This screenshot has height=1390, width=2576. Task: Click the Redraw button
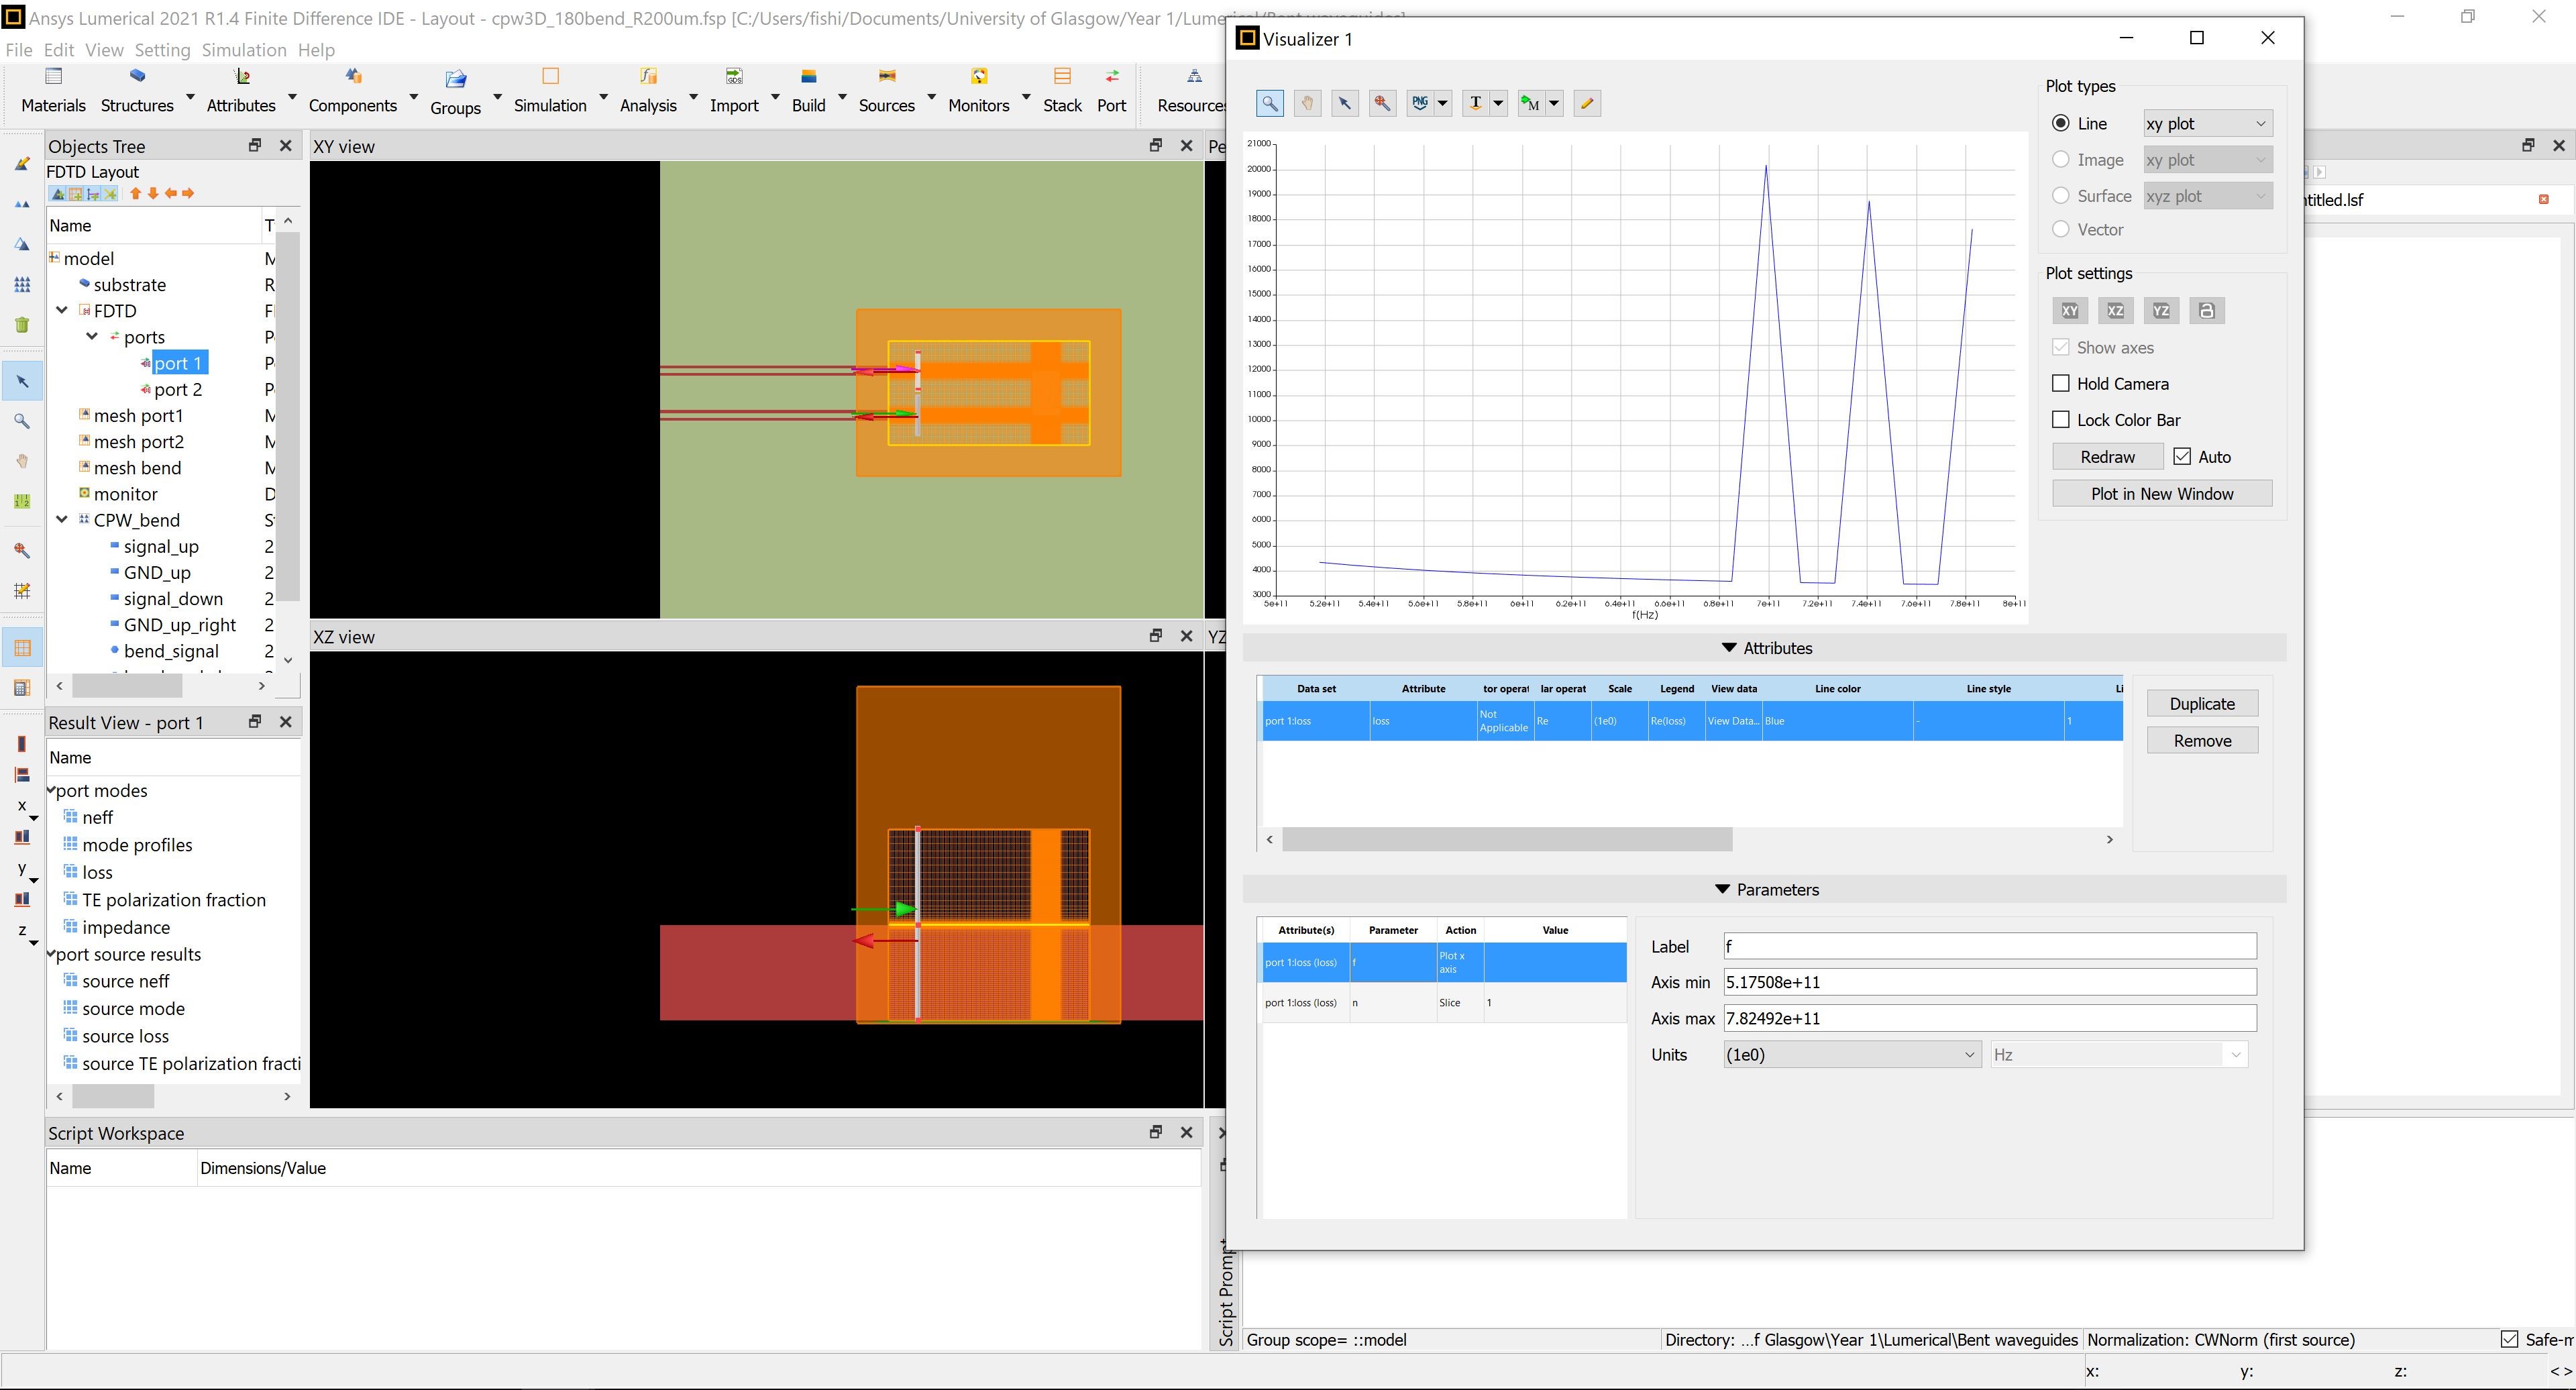(2108, 457)
